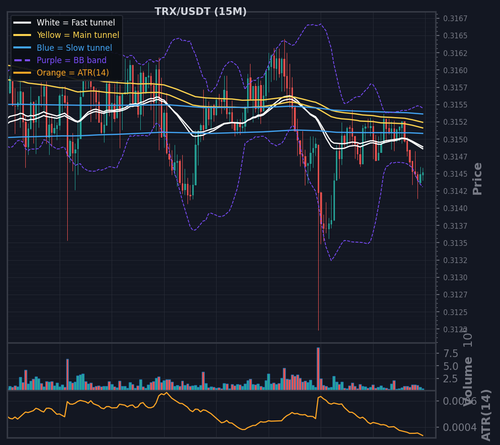
Task: Select the 'Orange = ATR(14)' legend text
Action: pos(73,73)
